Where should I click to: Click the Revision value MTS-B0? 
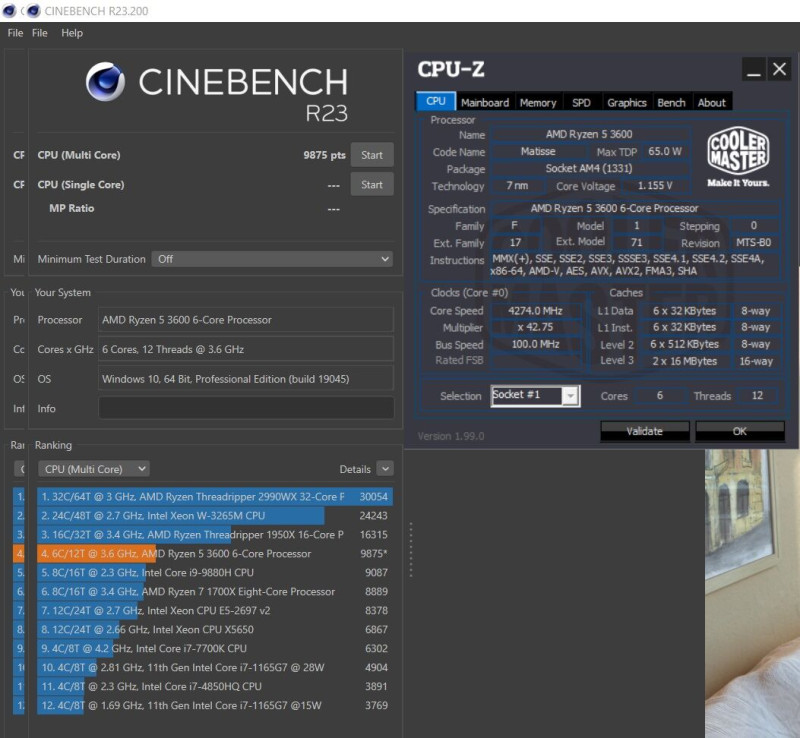(754, 242)
